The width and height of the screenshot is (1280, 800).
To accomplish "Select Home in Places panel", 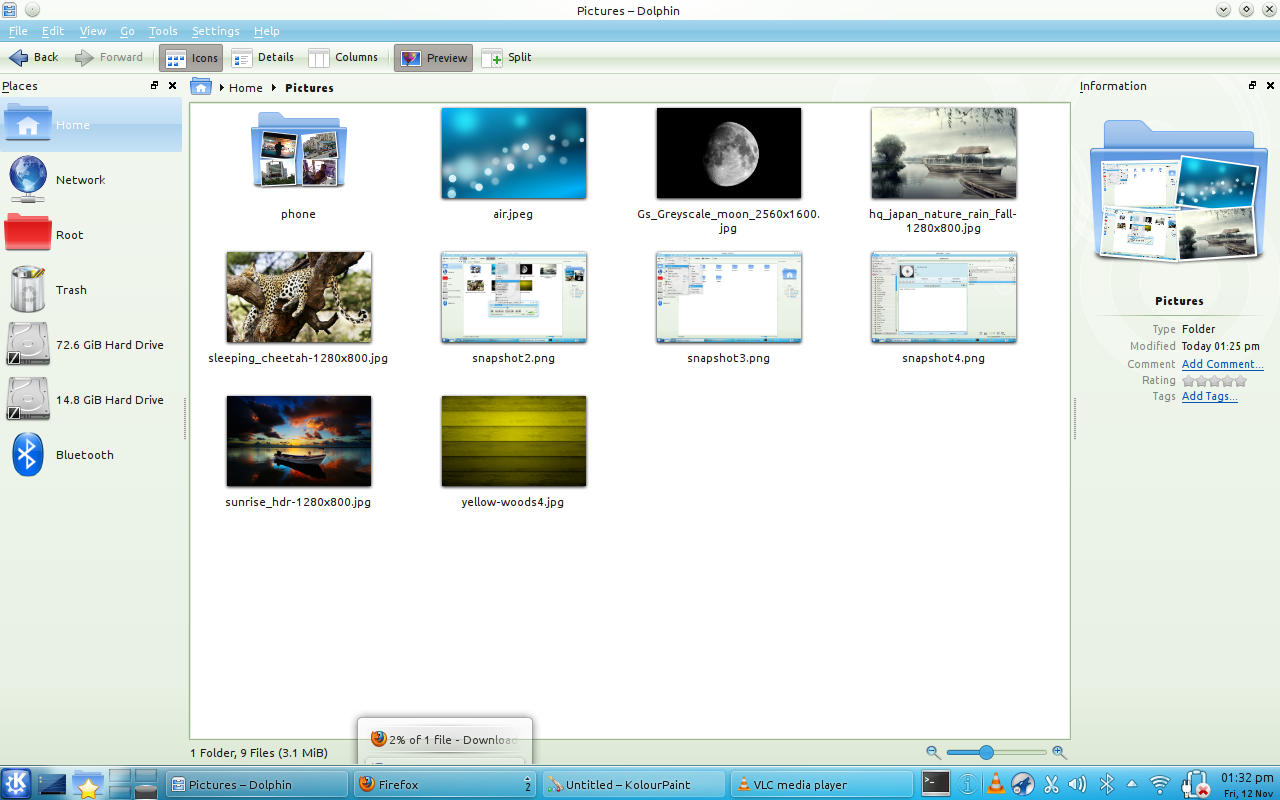I will pos(91,125).
